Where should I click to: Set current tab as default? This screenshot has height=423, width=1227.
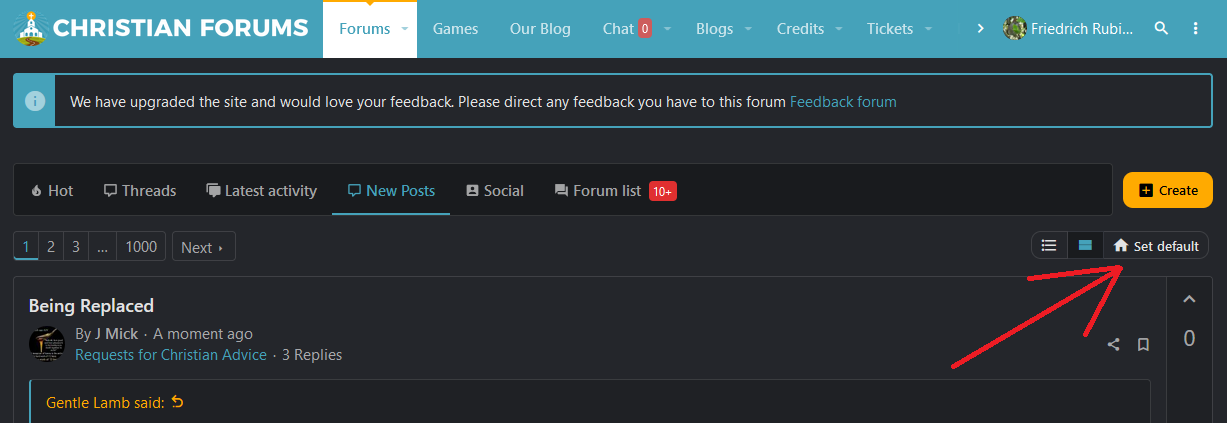tap(1157, 246)
